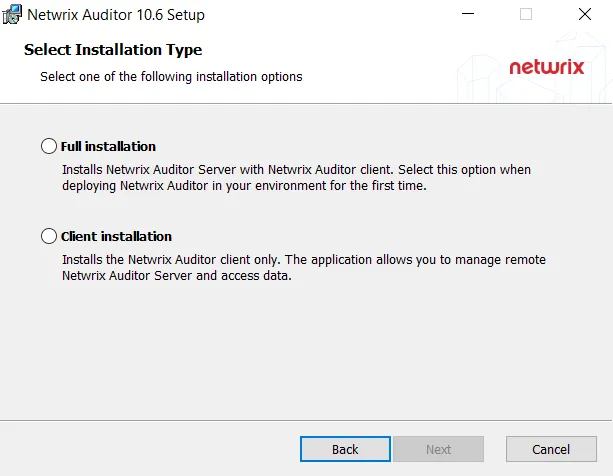613x476 pixels.
Task: Minimize the Netwrix Auditor Setup window
Action: (x=468, y=14)
